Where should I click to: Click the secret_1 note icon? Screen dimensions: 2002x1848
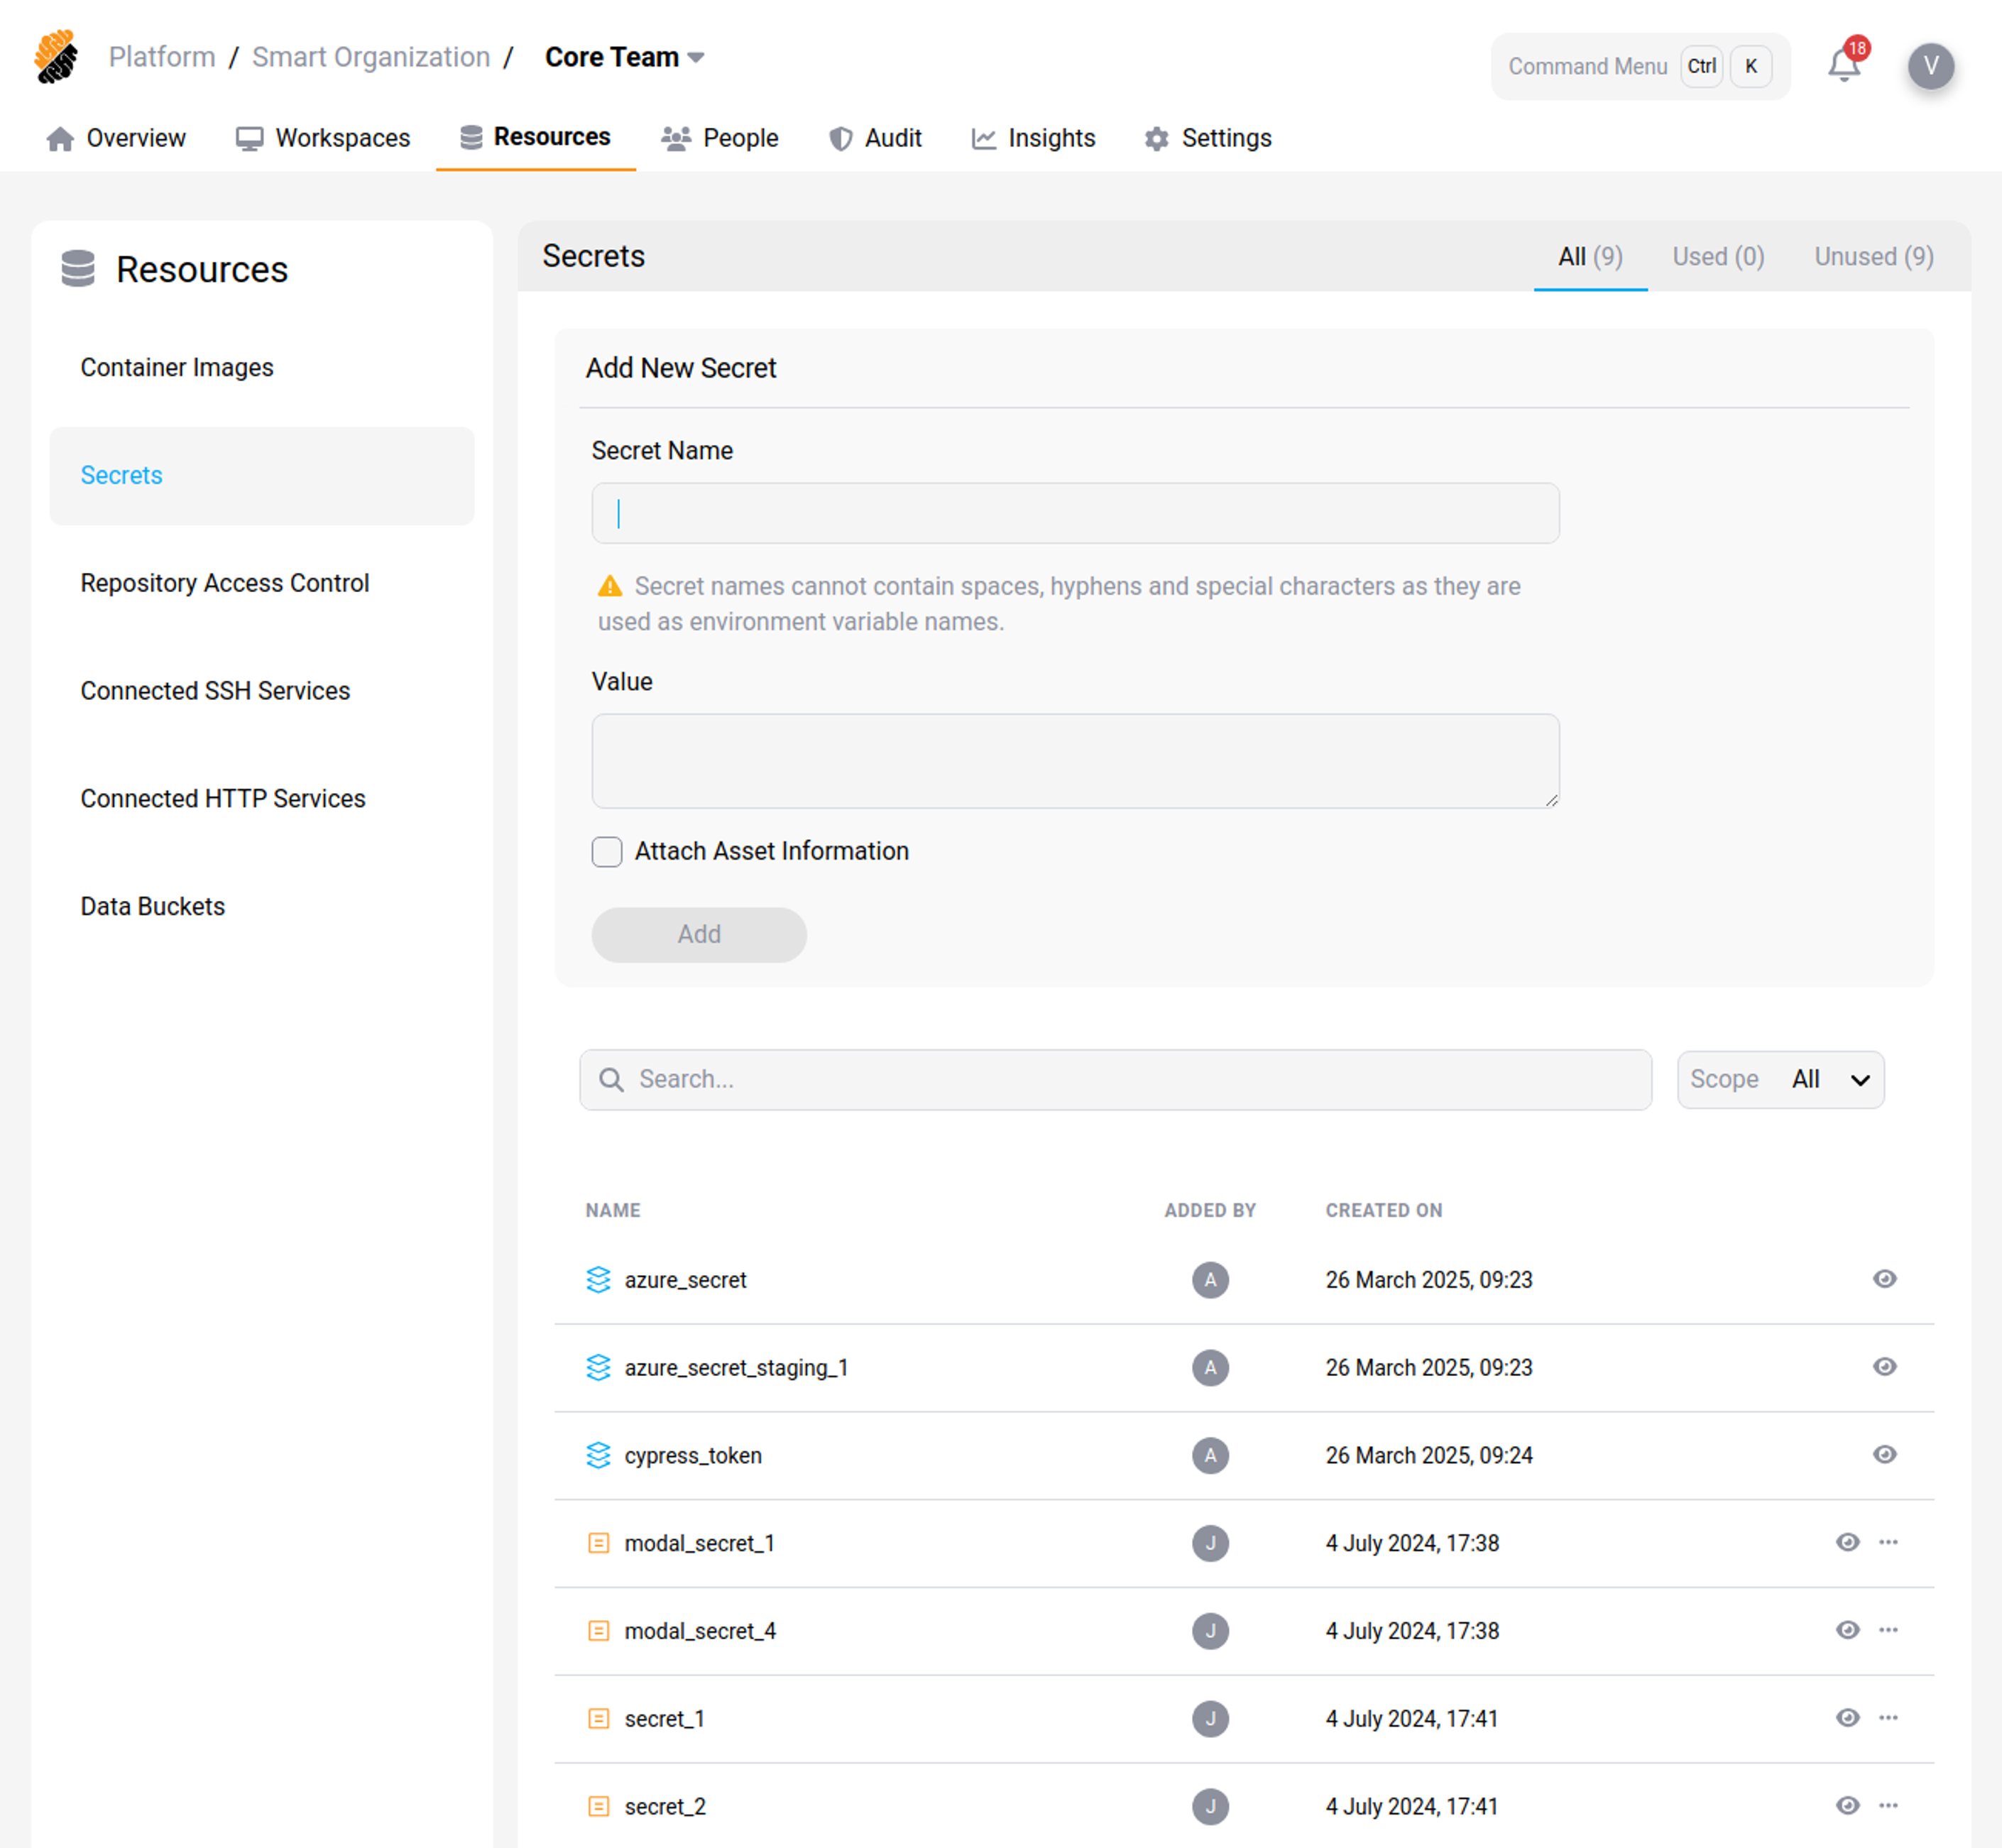598,1720
